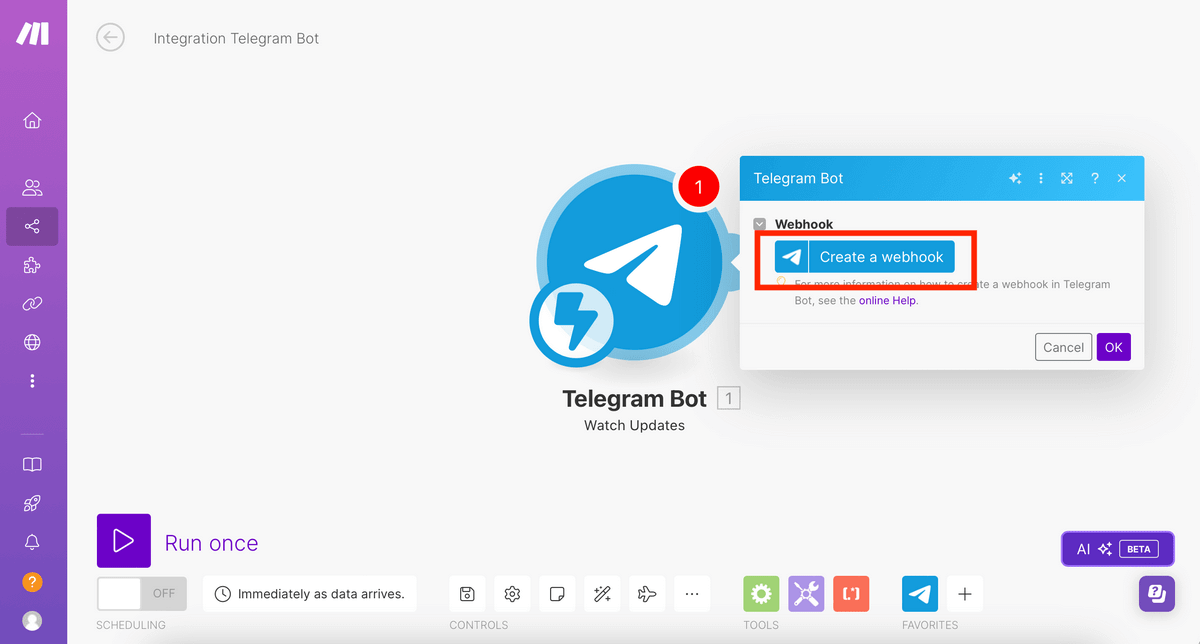Click the purple OK button
Screen dimensions: 1200x644
(1114, 347)
